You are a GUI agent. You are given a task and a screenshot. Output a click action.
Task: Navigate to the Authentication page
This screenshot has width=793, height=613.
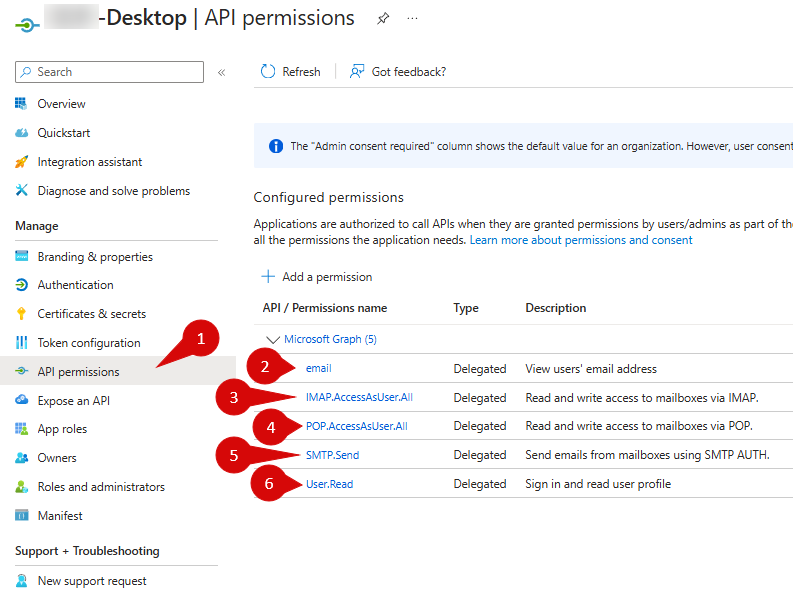tap(75, 285)
